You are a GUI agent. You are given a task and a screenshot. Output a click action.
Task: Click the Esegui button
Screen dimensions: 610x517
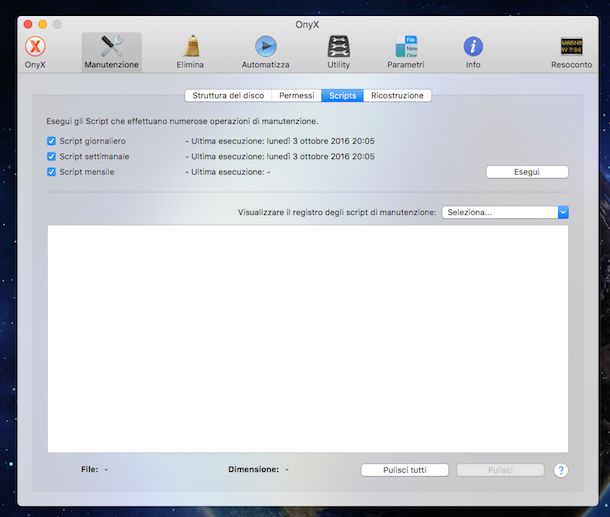[x=527, y=172]
